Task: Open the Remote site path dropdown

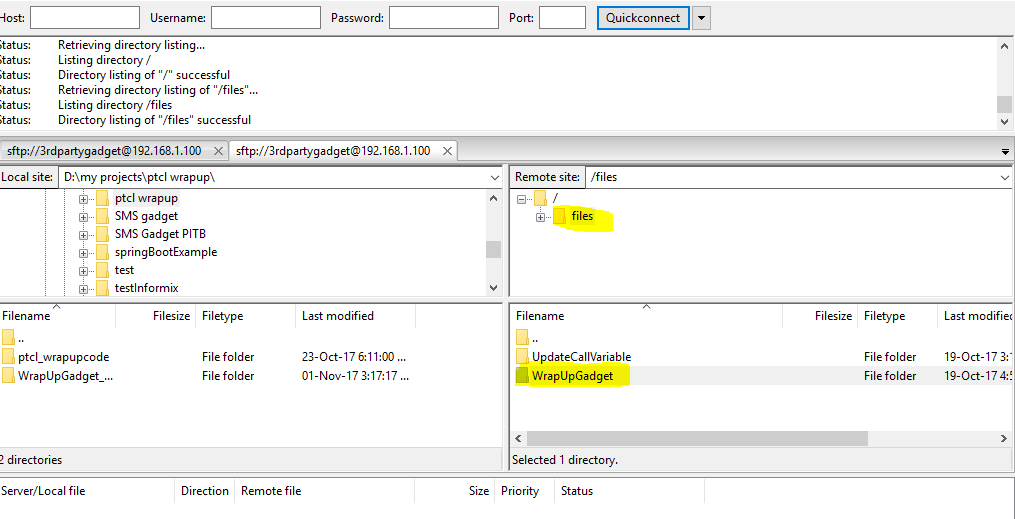Action: pos(1004,177)
